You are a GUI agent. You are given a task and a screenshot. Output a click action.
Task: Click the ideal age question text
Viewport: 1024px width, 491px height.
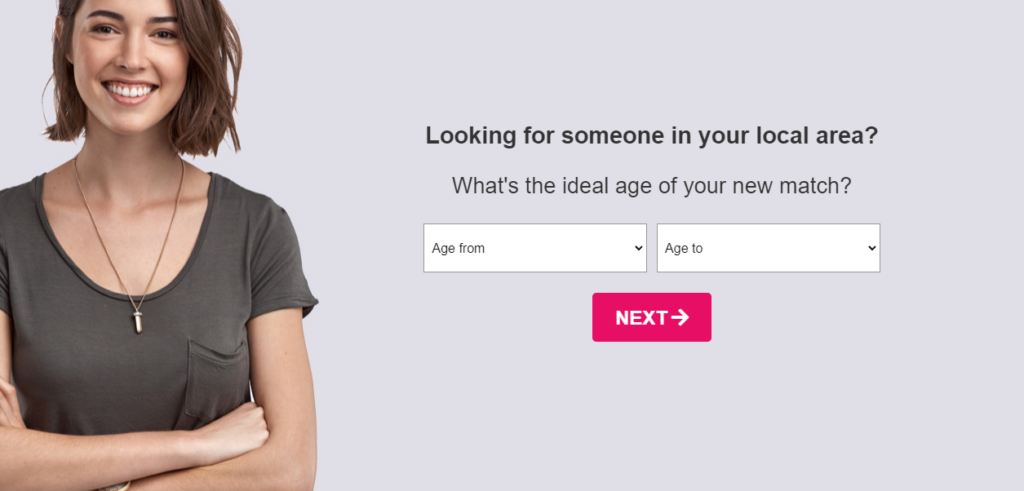pos(651,186)
